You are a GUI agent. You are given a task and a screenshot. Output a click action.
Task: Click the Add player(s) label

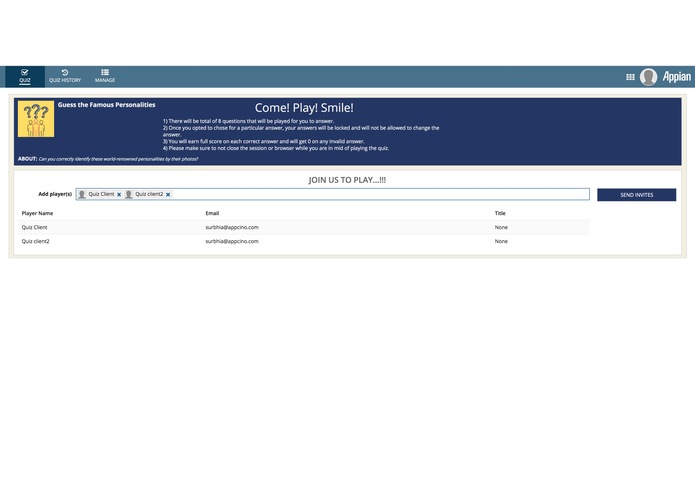[55, 194]
